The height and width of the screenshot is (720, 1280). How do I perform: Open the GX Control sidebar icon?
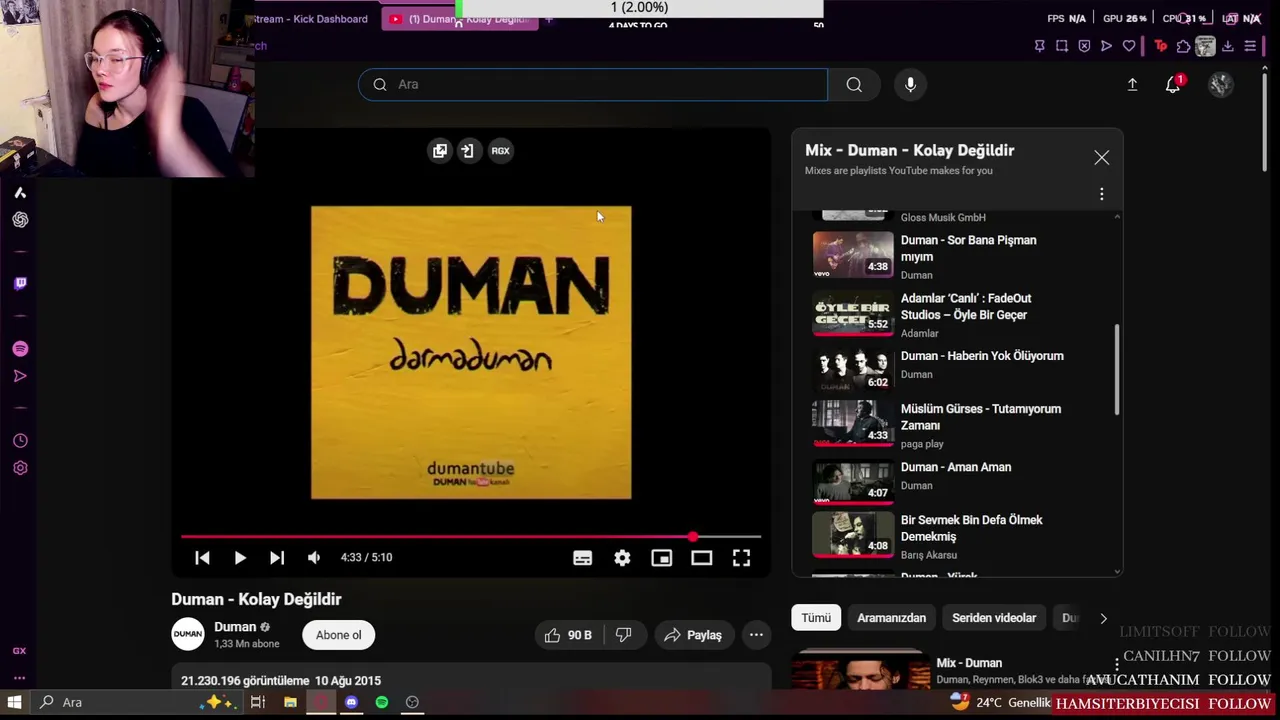point(19,651)
